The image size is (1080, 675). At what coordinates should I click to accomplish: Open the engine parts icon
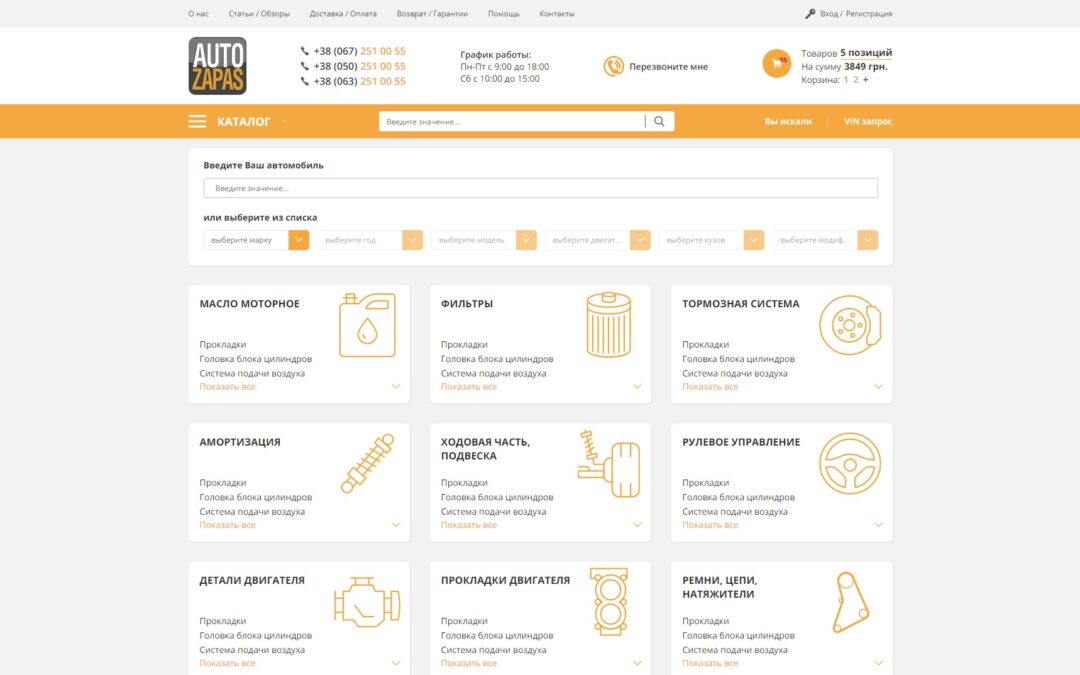367,602
